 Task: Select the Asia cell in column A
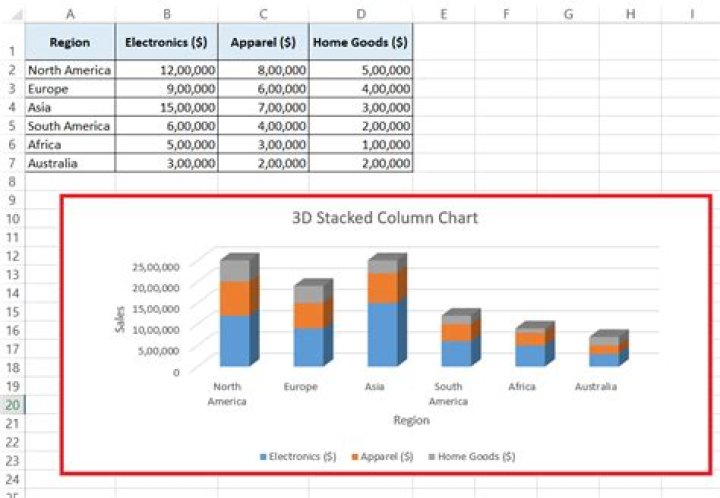coord(70,107)
